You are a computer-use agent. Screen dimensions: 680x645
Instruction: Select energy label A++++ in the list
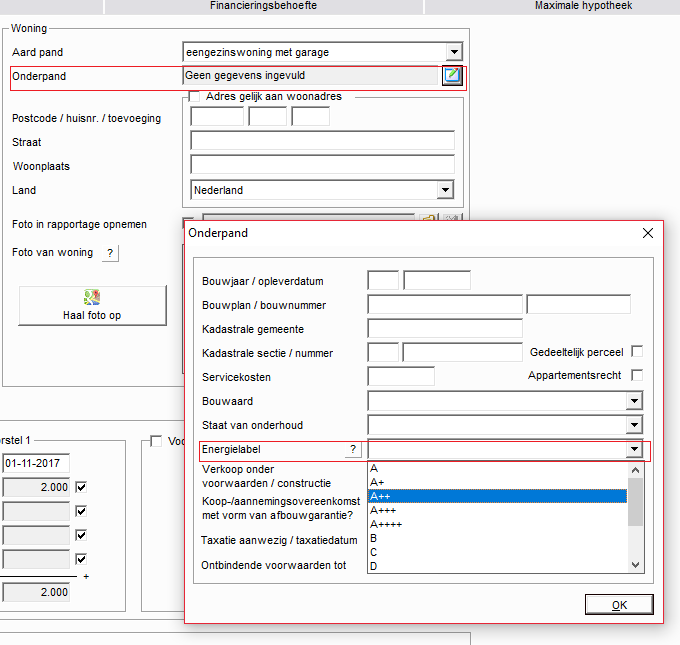pos(497,524)
